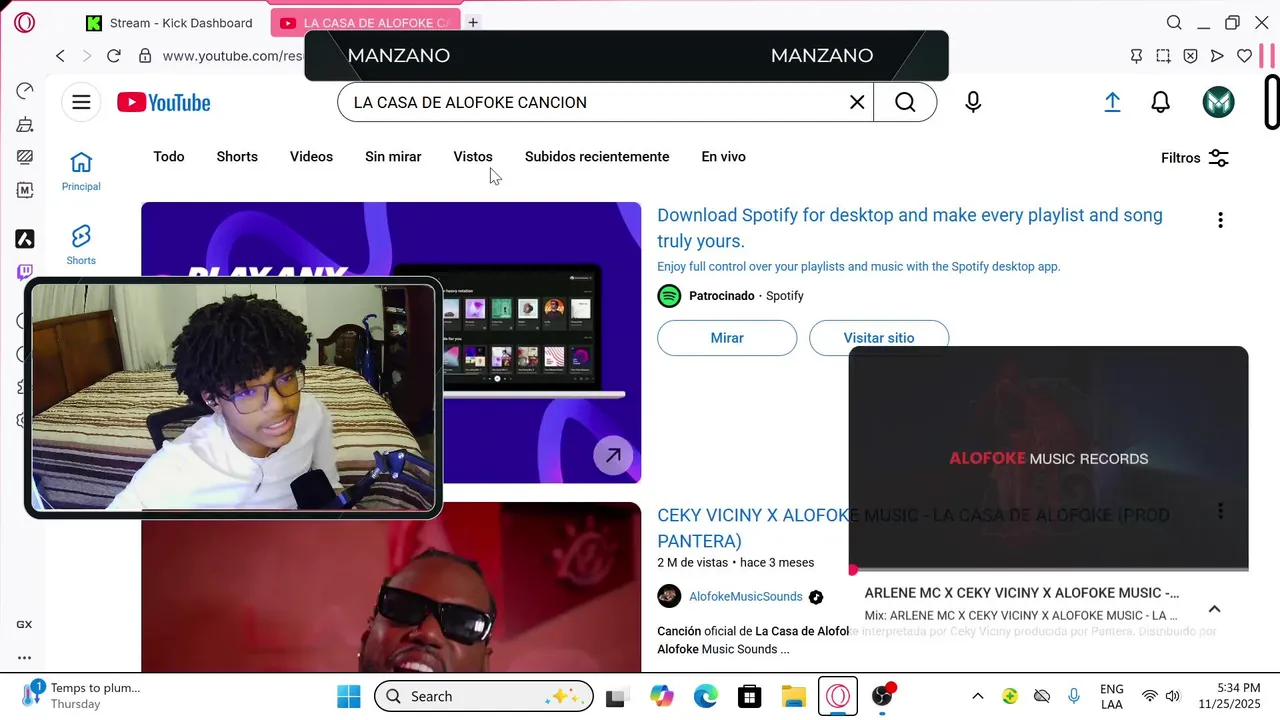Click external-link arrow on ad thumbnail
The height and width of the screenshot is (720, 1280).
613,455
